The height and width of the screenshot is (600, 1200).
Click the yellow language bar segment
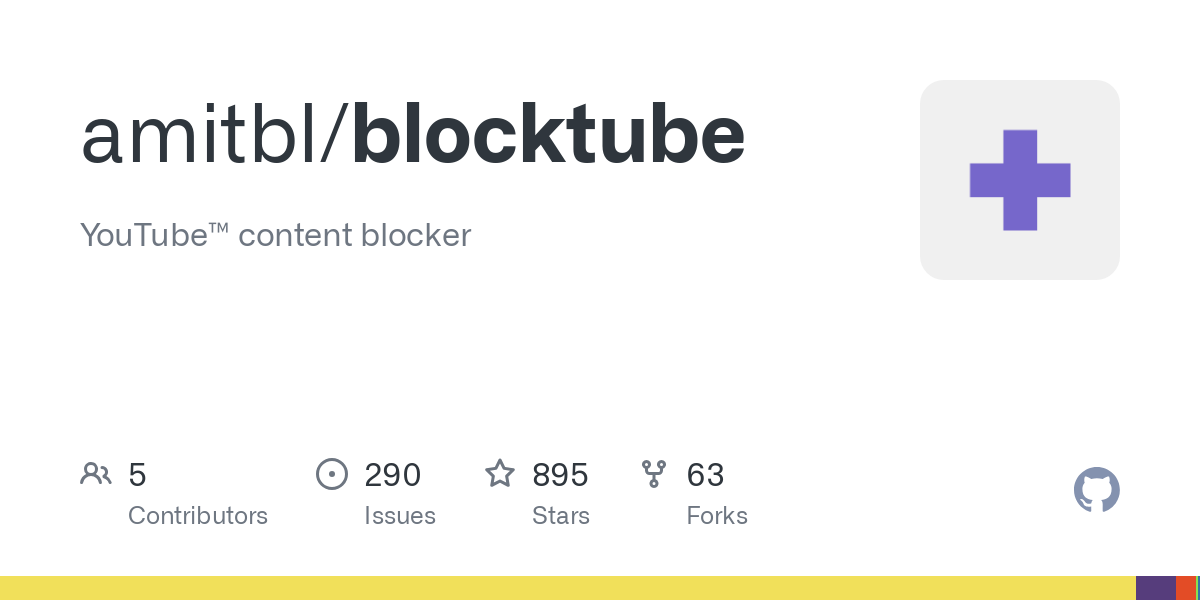(x=568, y=588)
